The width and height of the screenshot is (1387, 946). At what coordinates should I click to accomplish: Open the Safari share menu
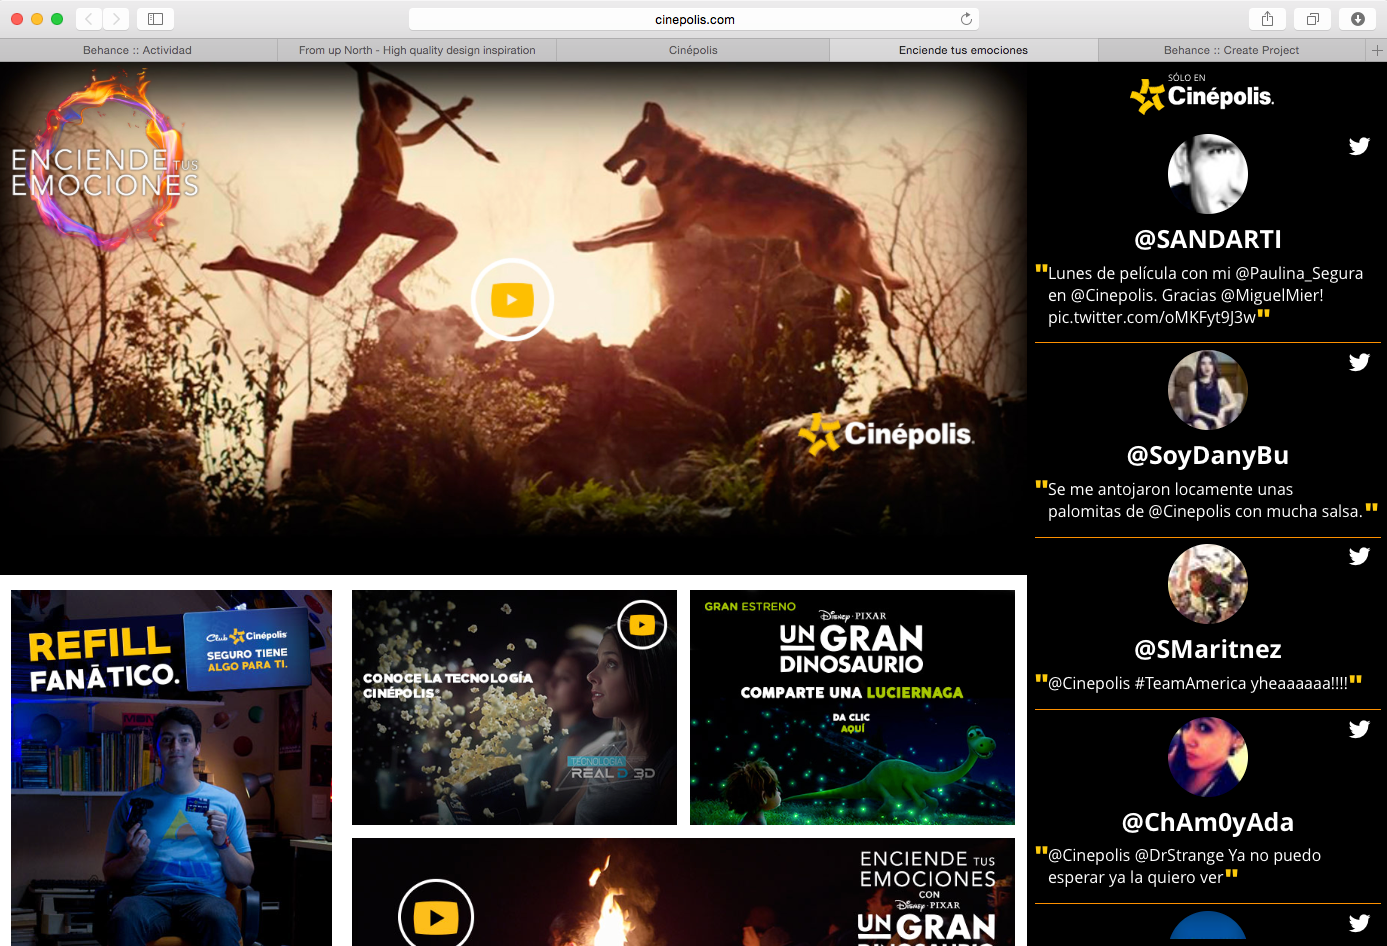(x=1267, y=18)
